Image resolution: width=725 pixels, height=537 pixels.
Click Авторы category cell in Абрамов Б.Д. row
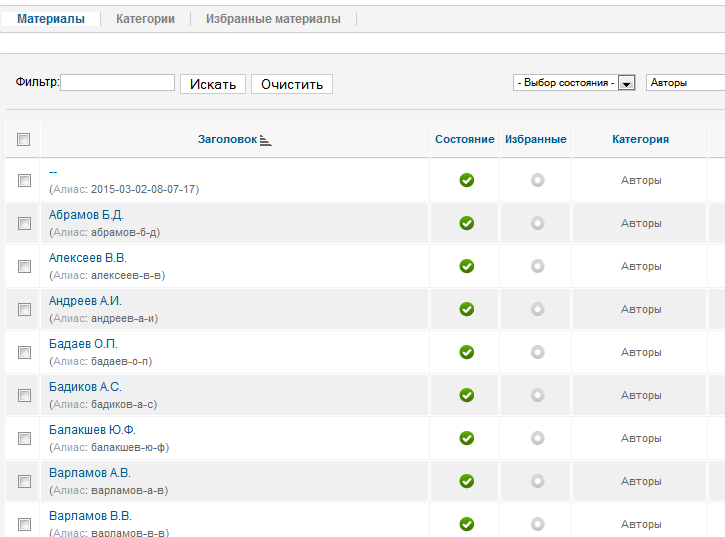tap(641, 223)
